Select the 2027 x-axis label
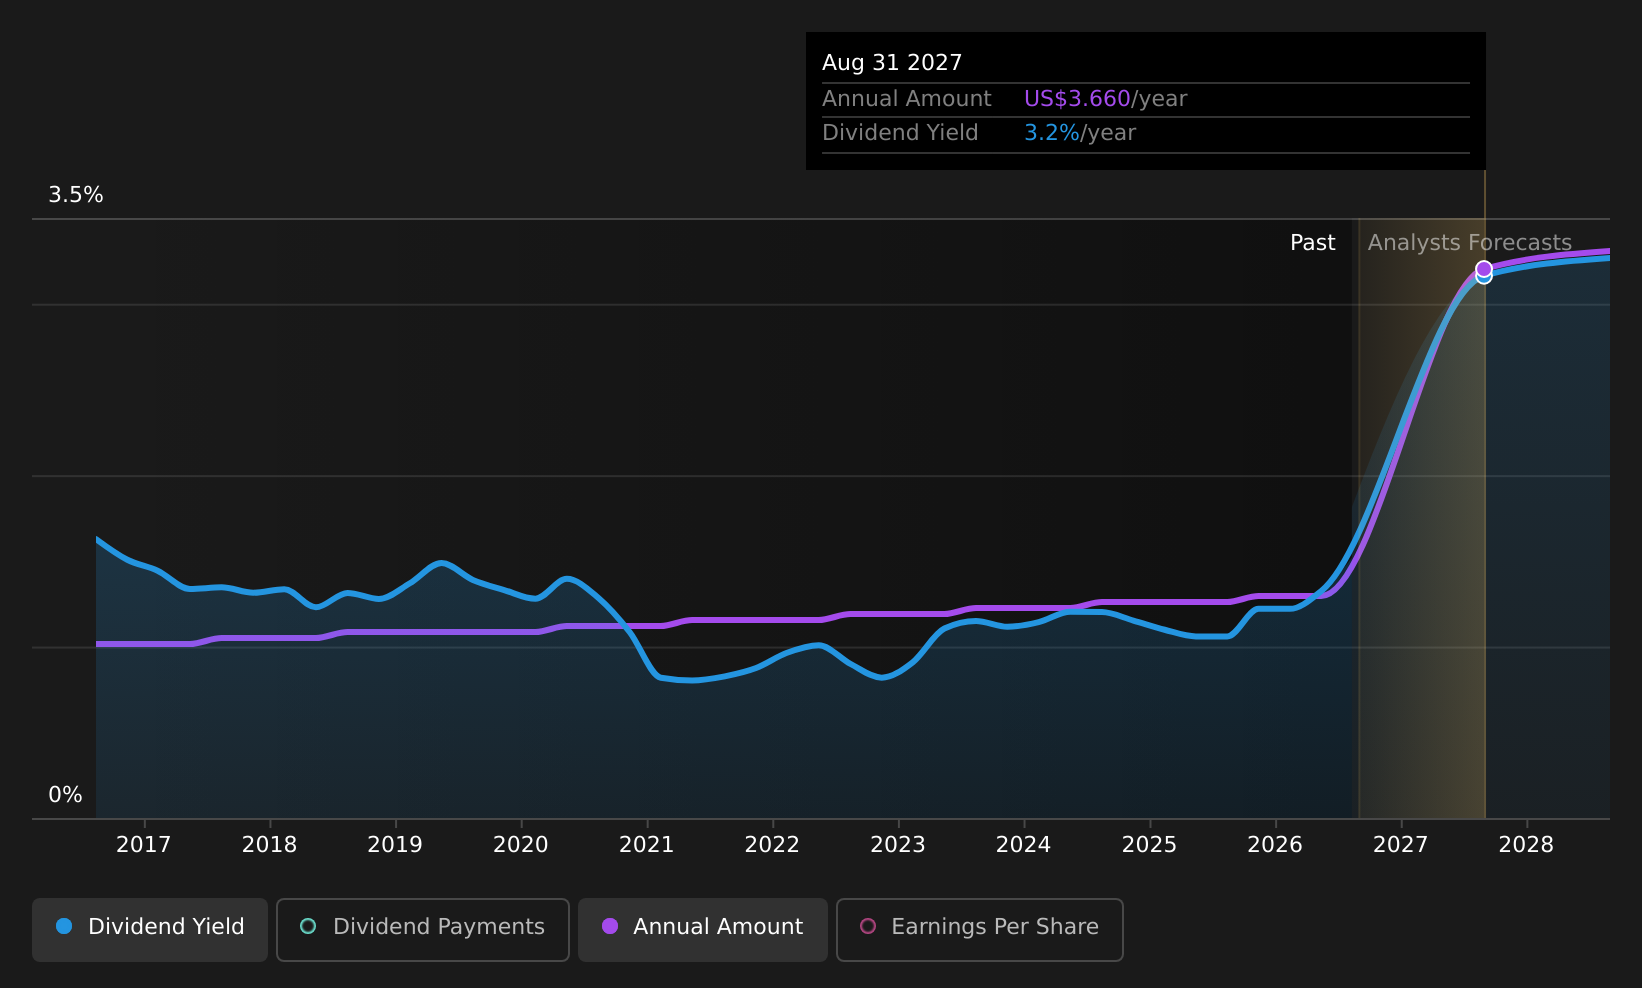The image size is (1642, 988). pyautogui.click(x=1401, y=845)
